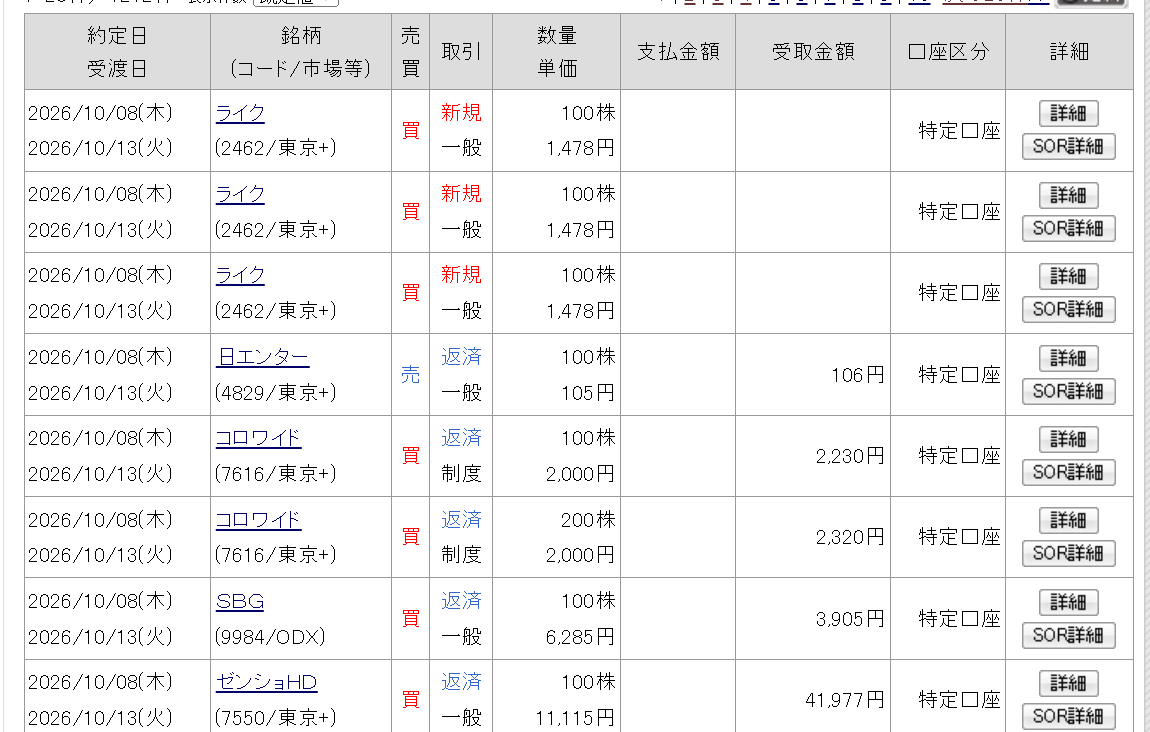
Task: Open the コロワイド link for the 200株 trade
Action: [258, 520]
